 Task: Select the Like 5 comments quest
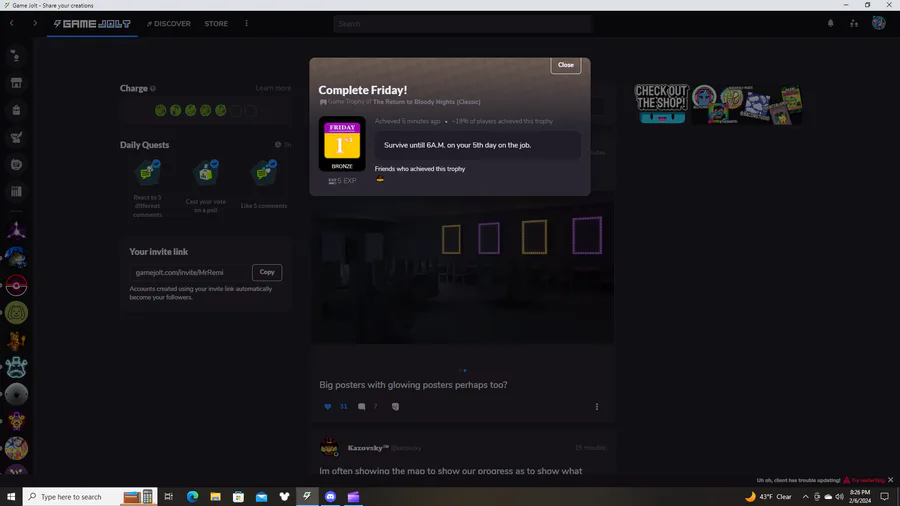tap(263, 185)
